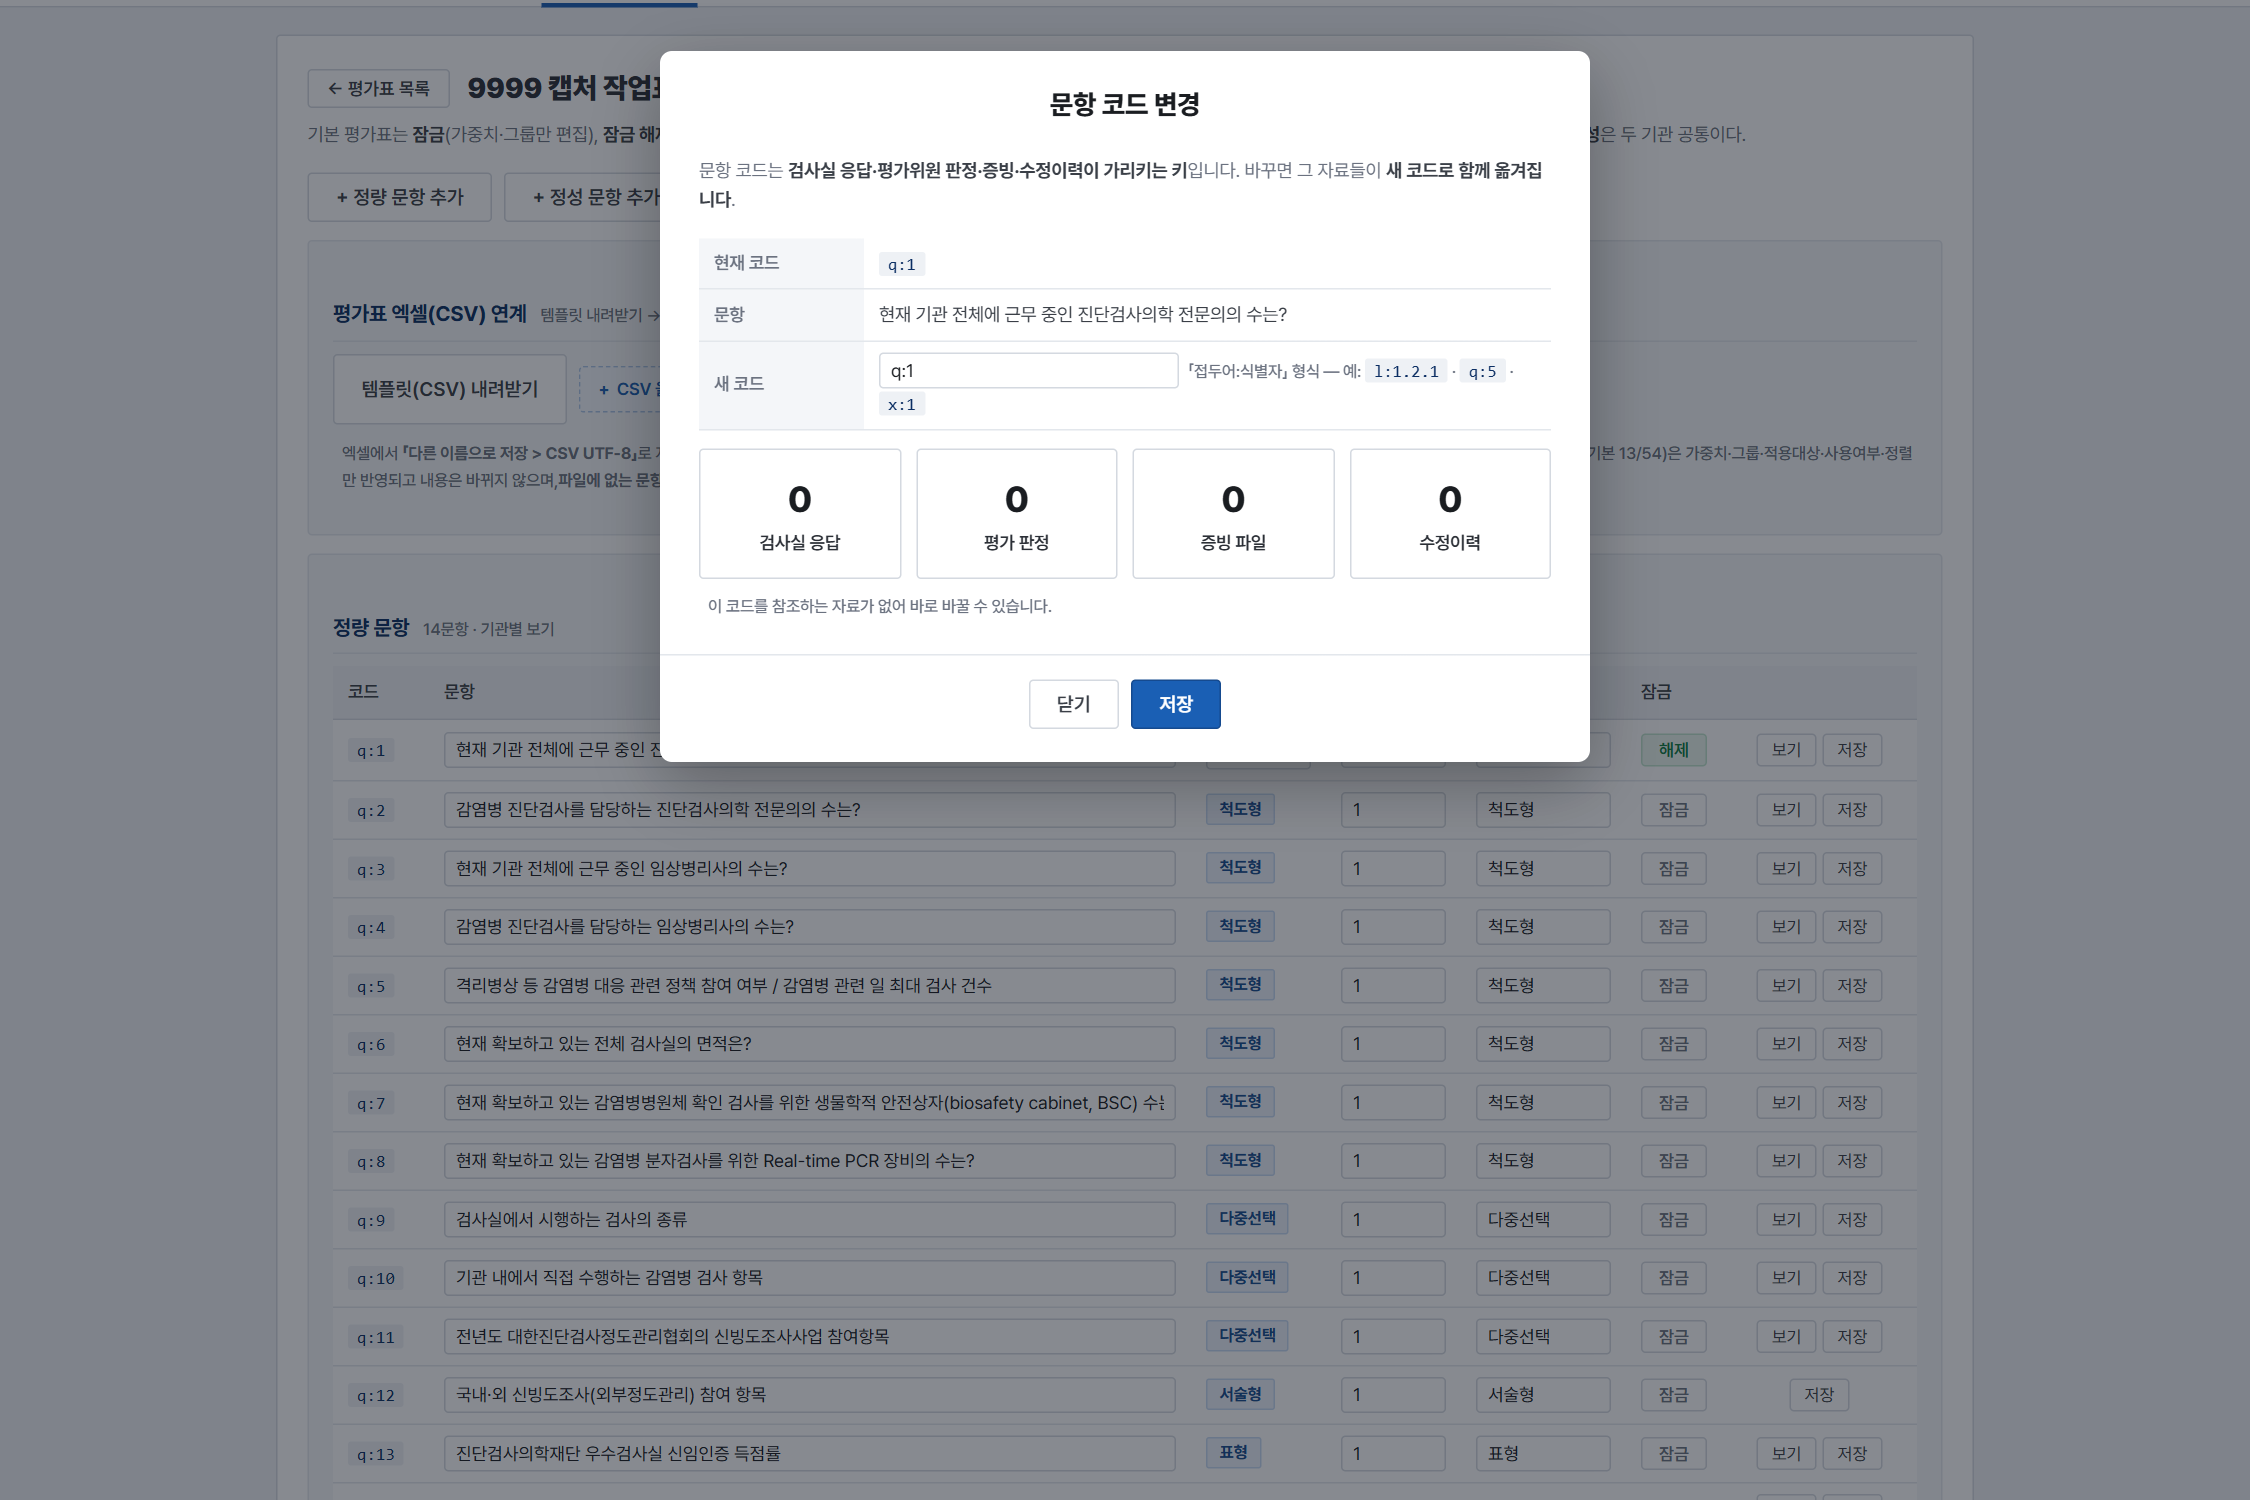Click the 해제 lock button for q:1
The image size is (2250, 1500).
point(1673,750)
